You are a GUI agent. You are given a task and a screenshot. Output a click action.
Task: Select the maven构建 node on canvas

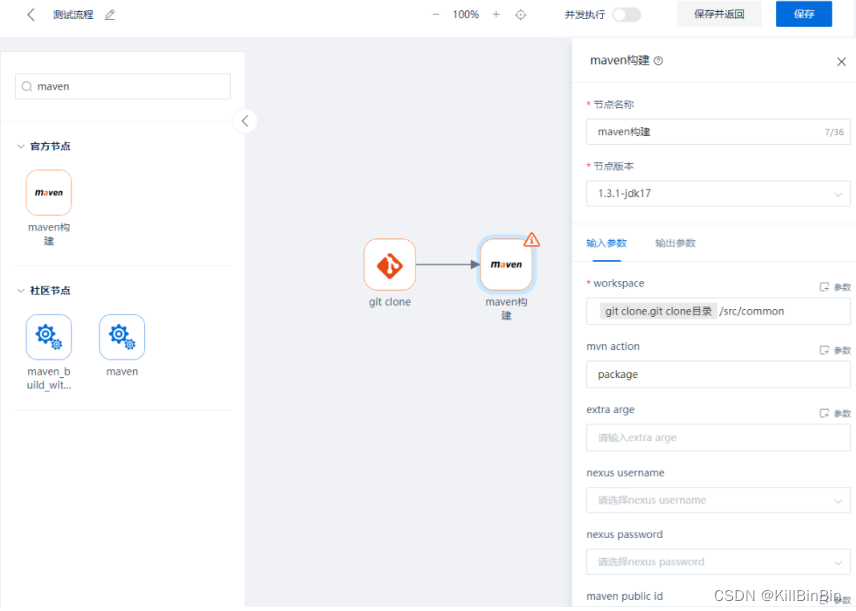(x=507, y=264)
